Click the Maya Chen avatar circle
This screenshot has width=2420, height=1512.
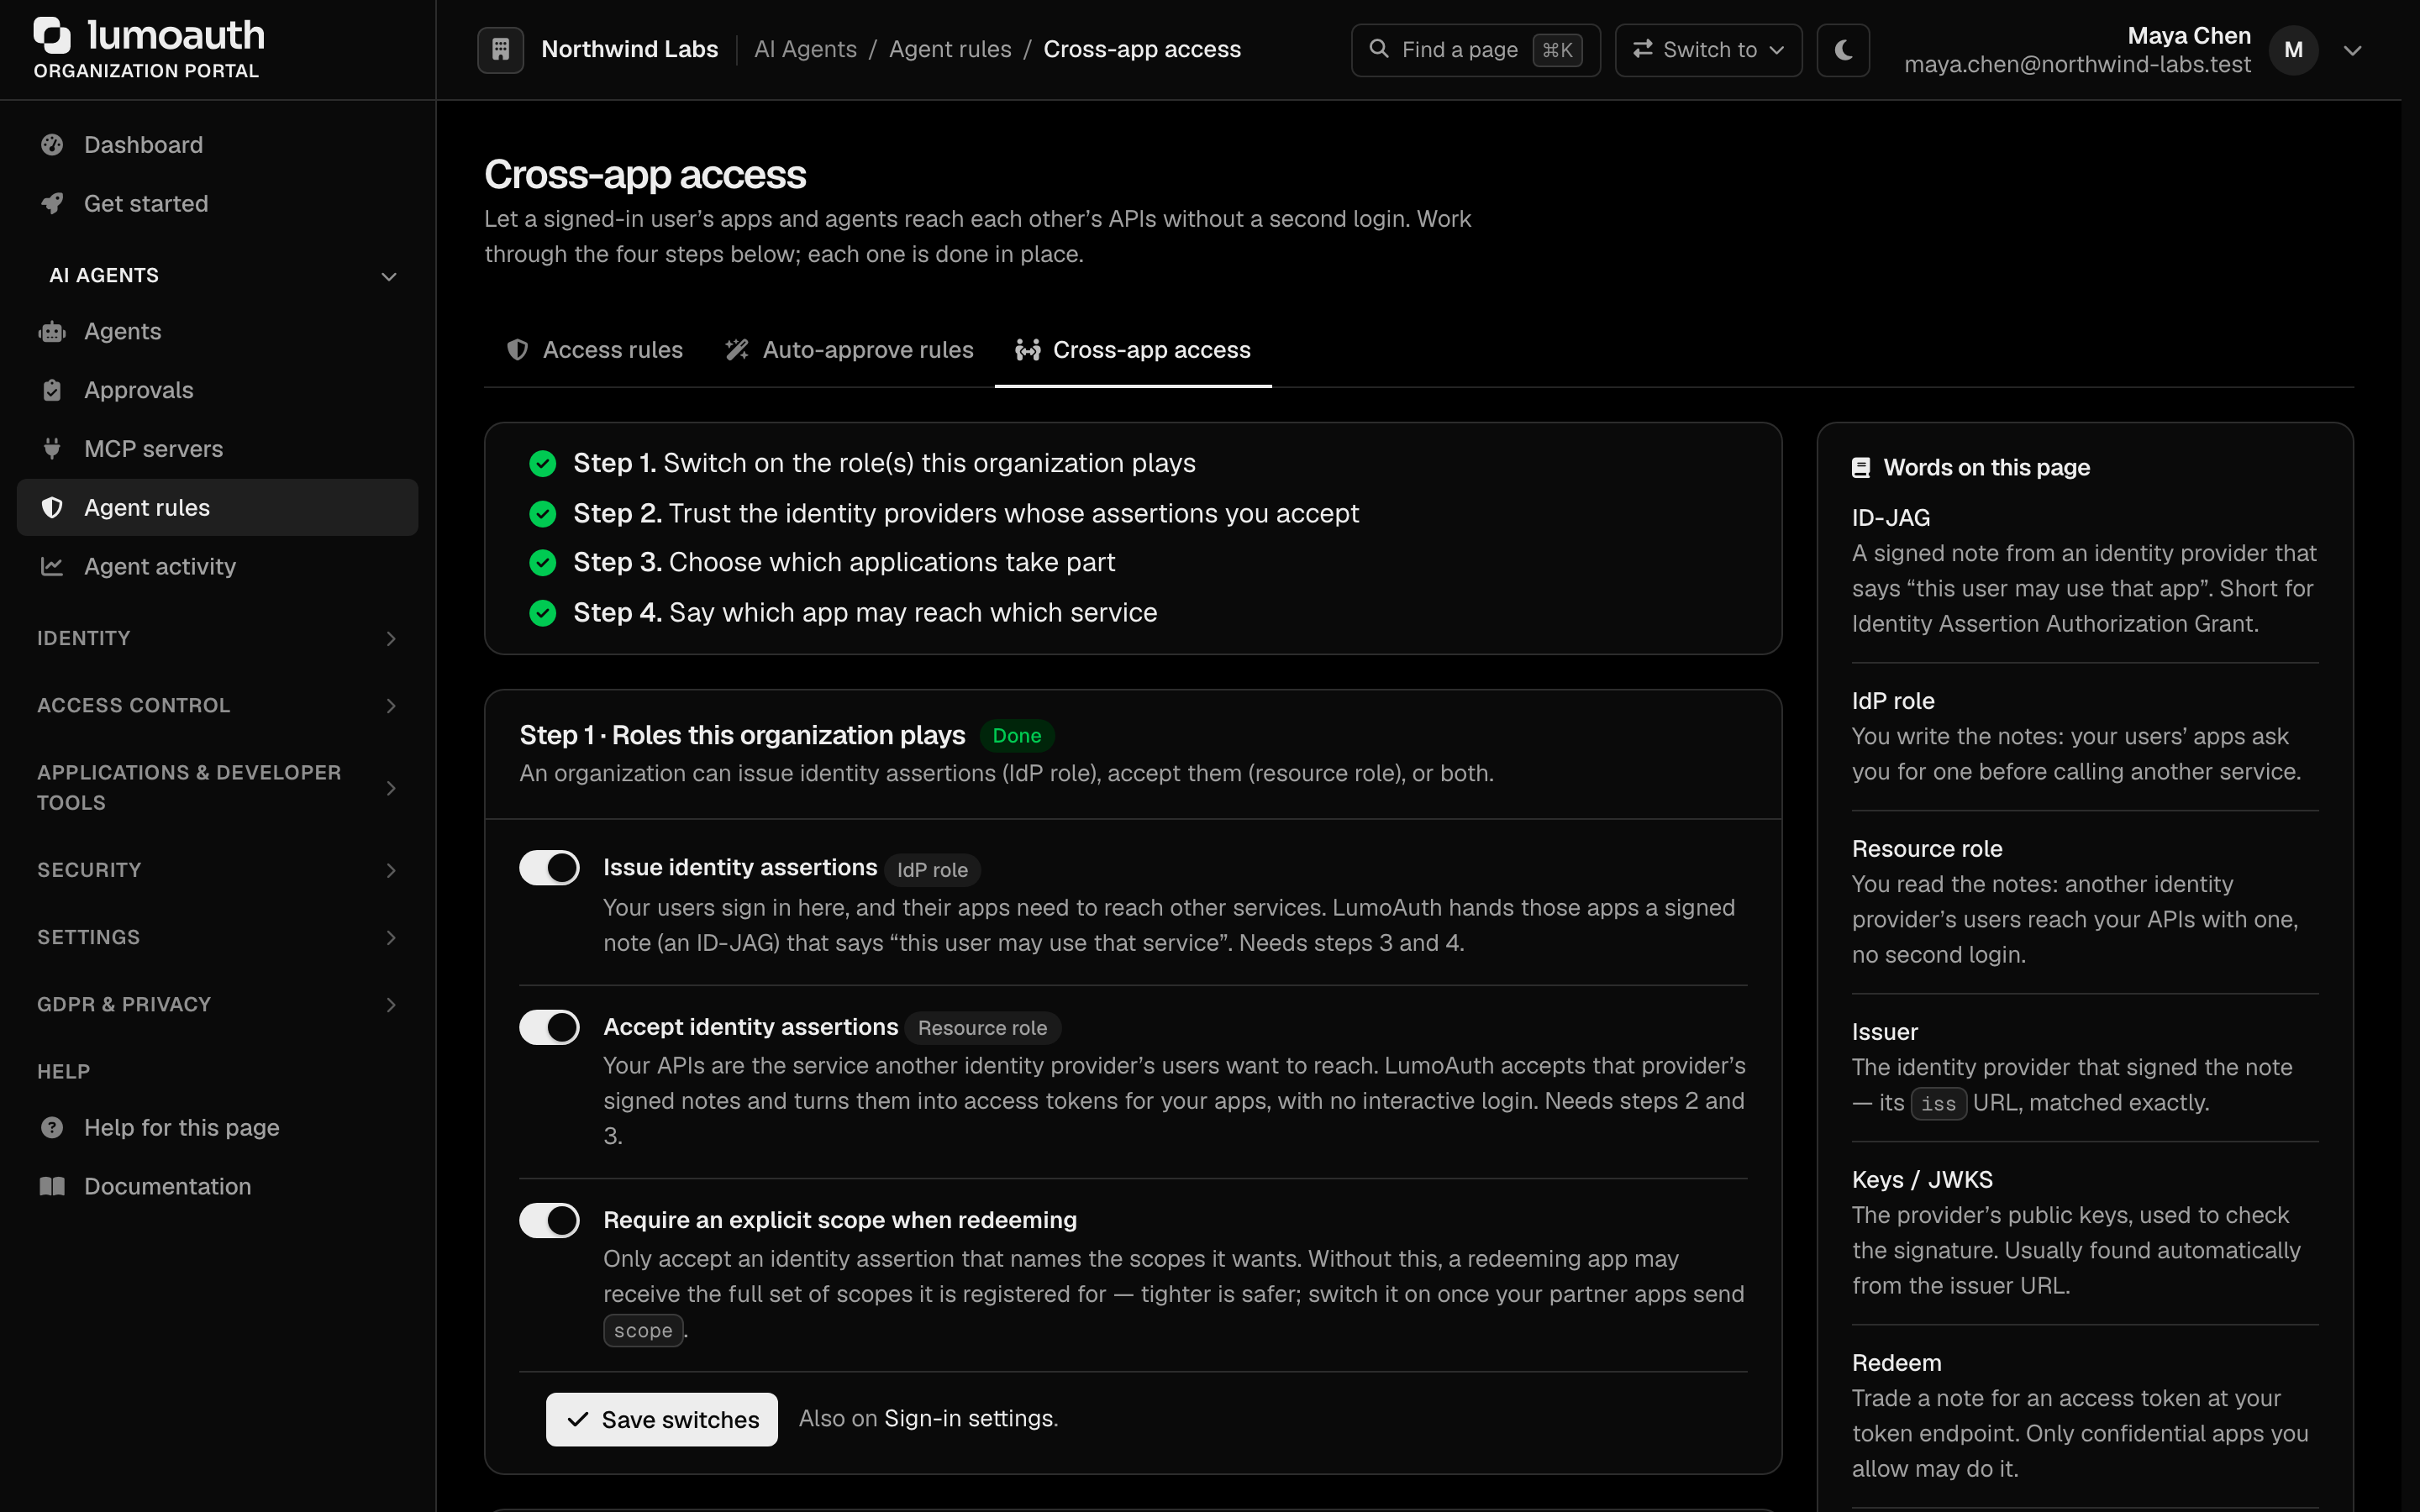click(x=2293, y=50)
